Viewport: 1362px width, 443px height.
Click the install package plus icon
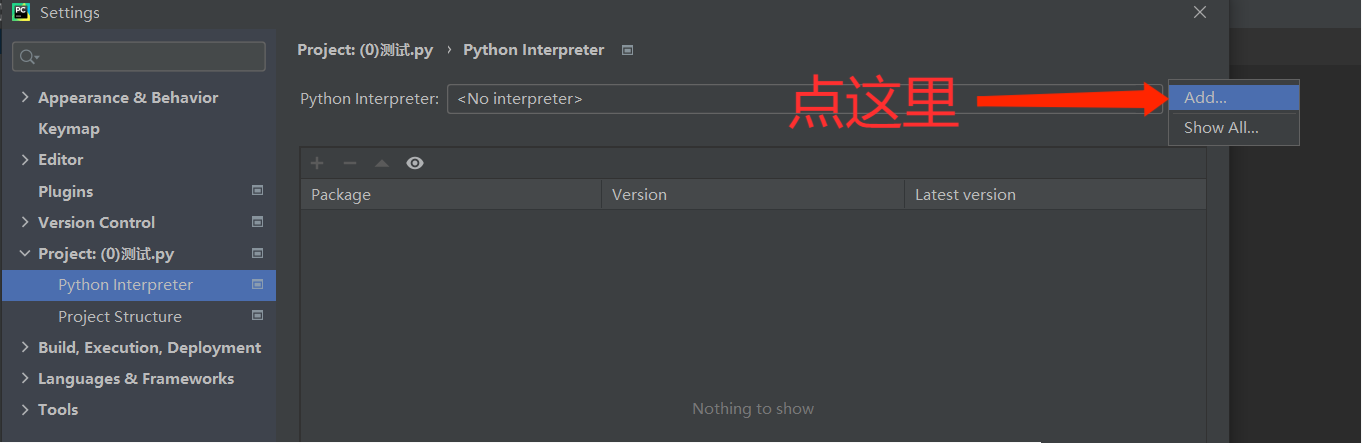click(317, 163)
